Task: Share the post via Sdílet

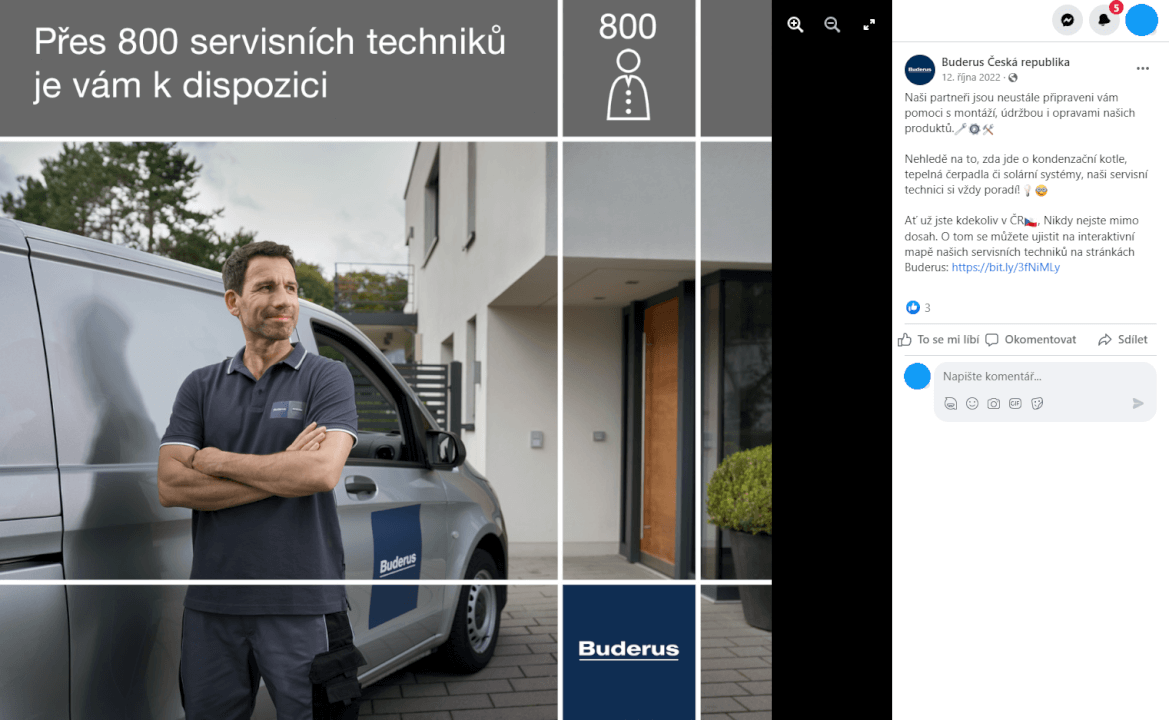Action: pyautogui.click(x=1122, y=339)
